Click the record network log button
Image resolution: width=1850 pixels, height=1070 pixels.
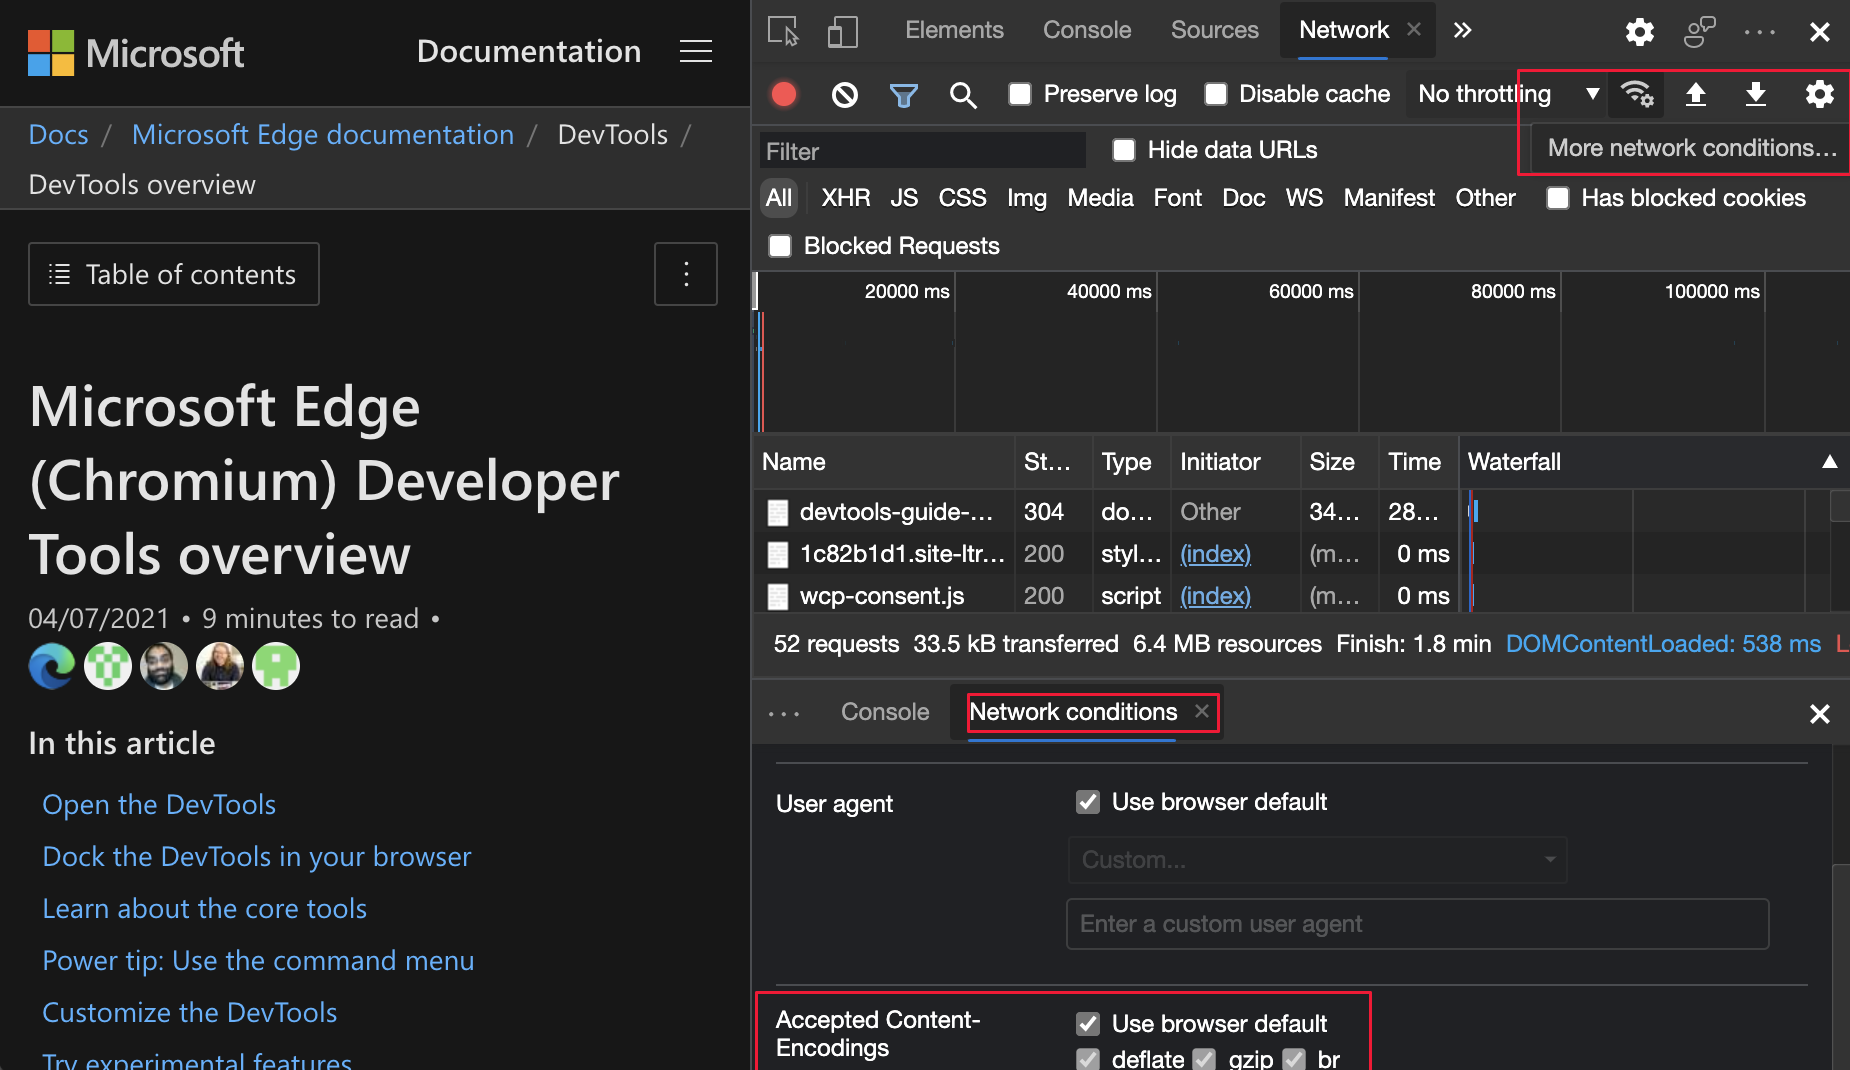click(x=784, y=94)
